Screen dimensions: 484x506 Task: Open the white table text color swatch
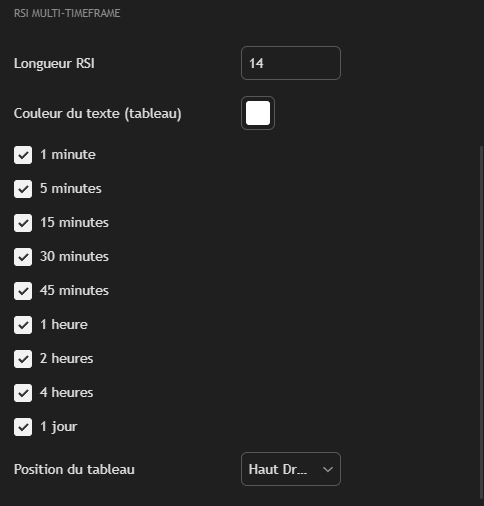click(x=258, y=113)
